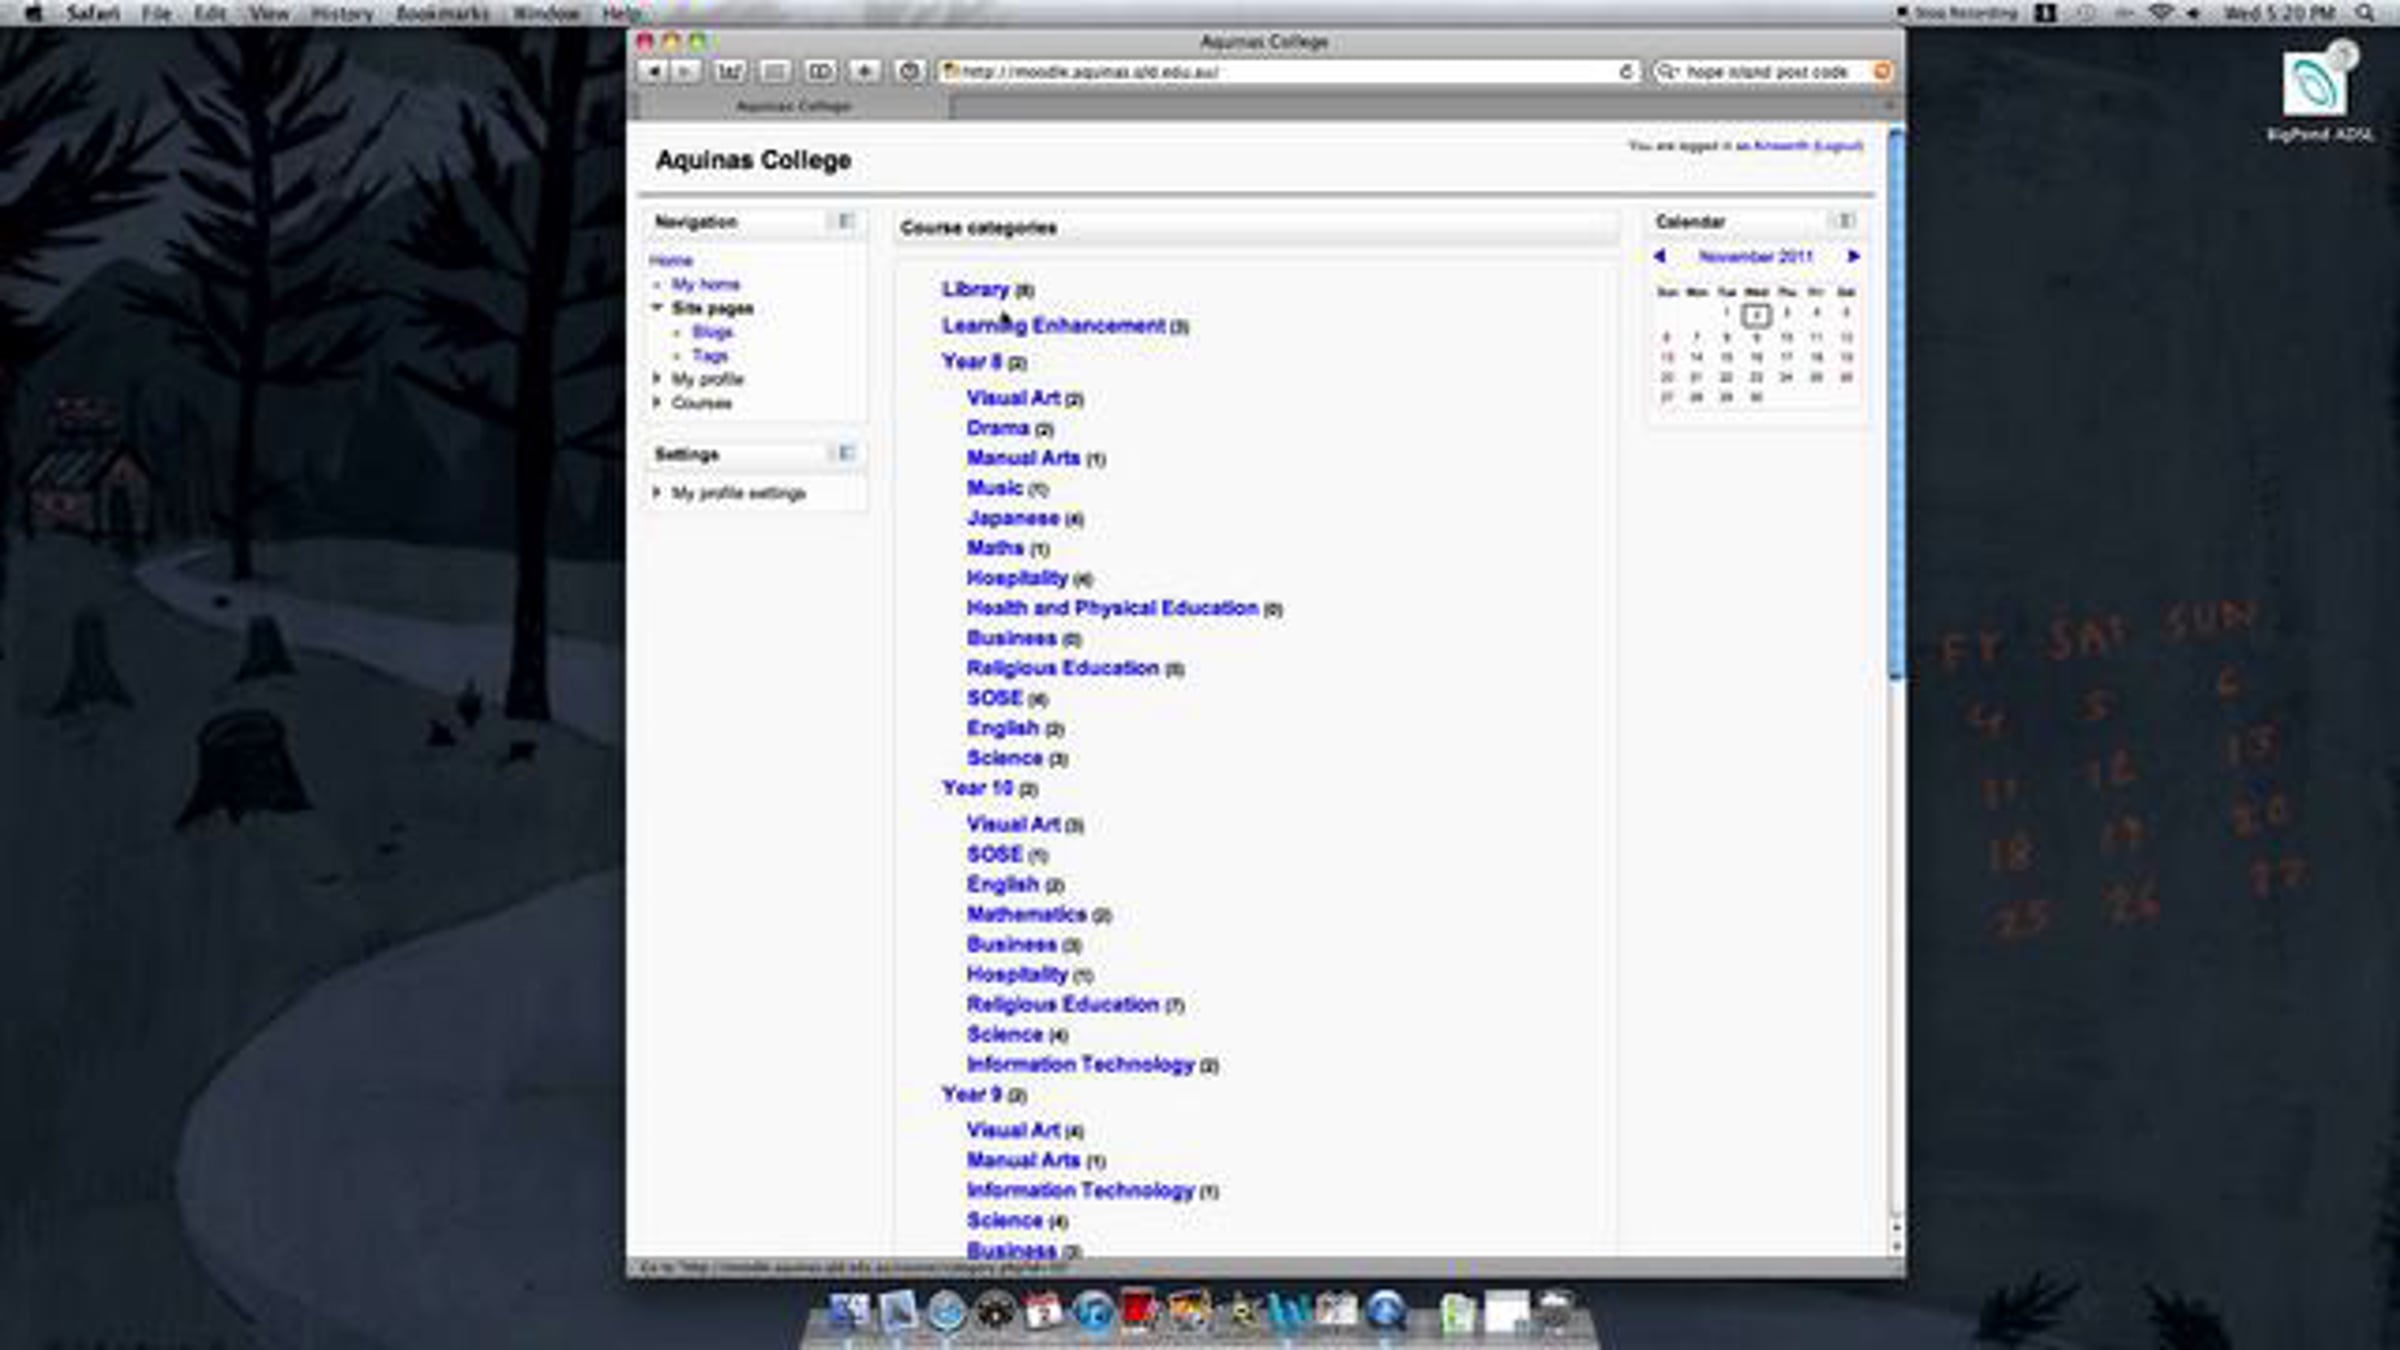Click Finder icon in the Dock
This screenshot has height=1350, width=2400.
tap(849, 1311)
